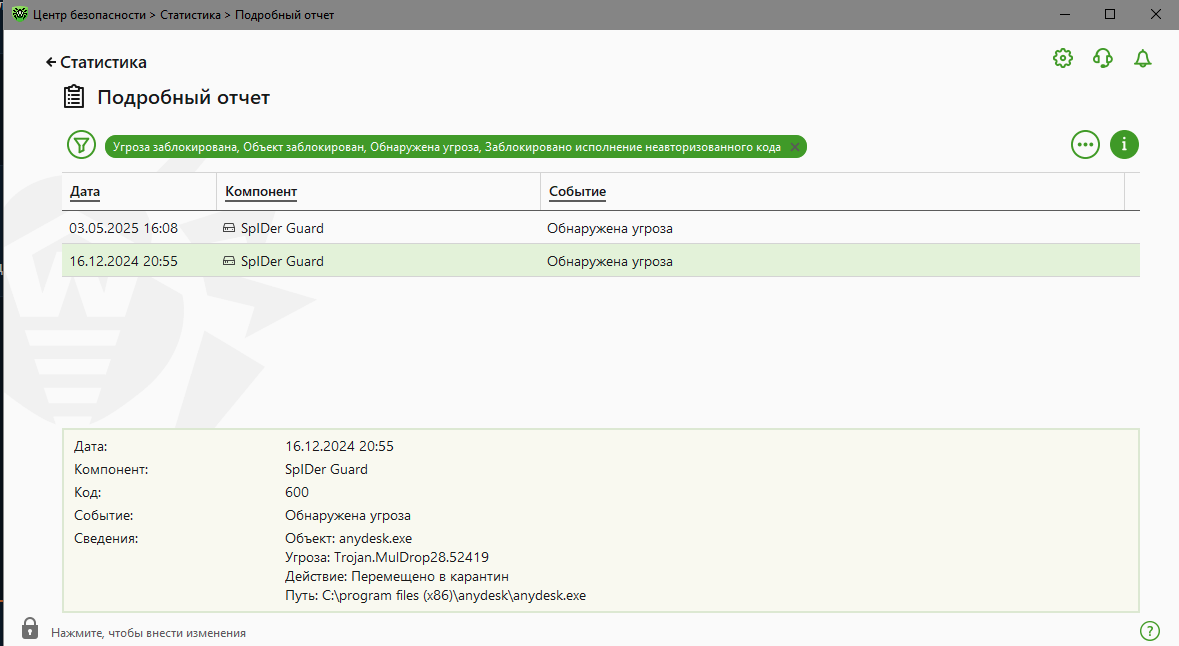This screenshot has width=1179, height=646.
Task: Remove the active filter tag
Action: [794, 147]
